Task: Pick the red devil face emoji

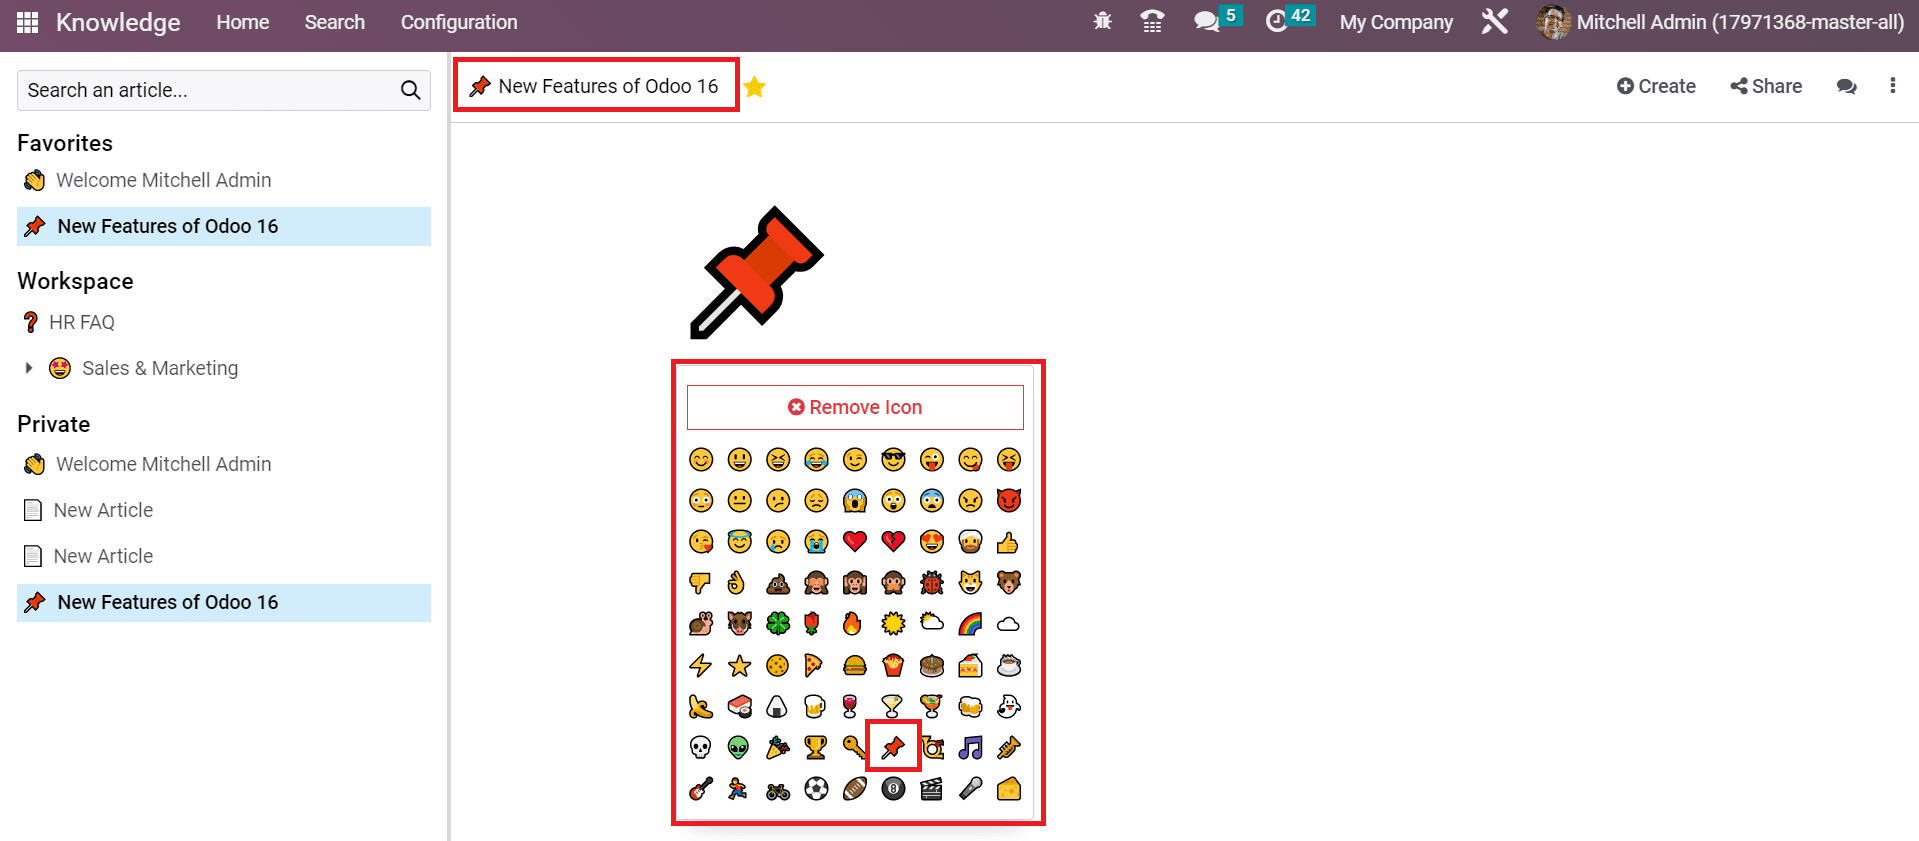Action: [1008, 500]
